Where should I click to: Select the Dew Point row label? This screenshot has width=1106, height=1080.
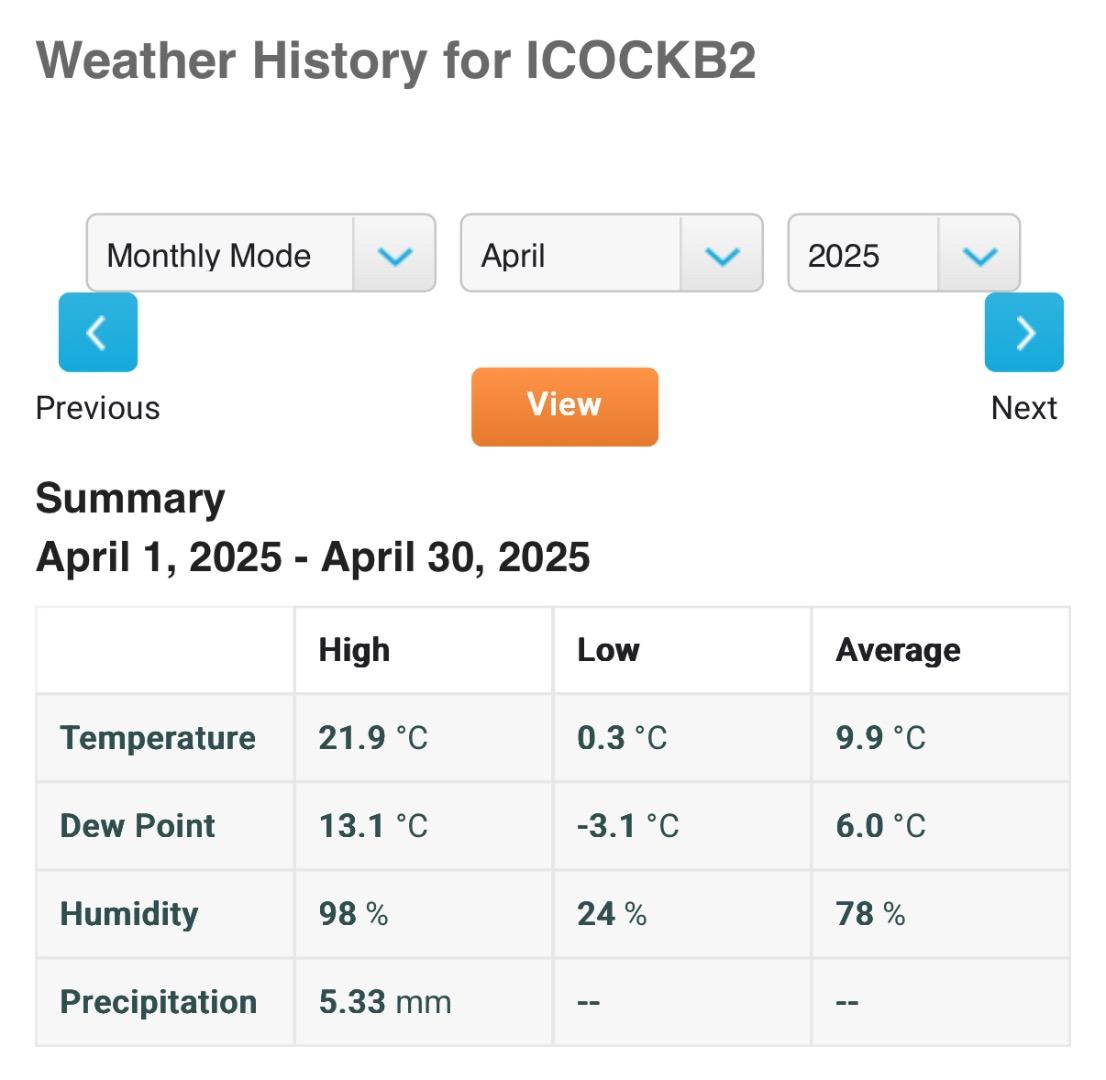click(138, 826)
